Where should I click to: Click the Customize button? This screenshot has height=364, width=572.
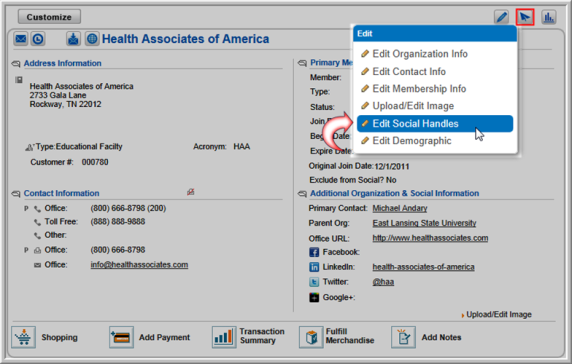(x=49, y=17)
